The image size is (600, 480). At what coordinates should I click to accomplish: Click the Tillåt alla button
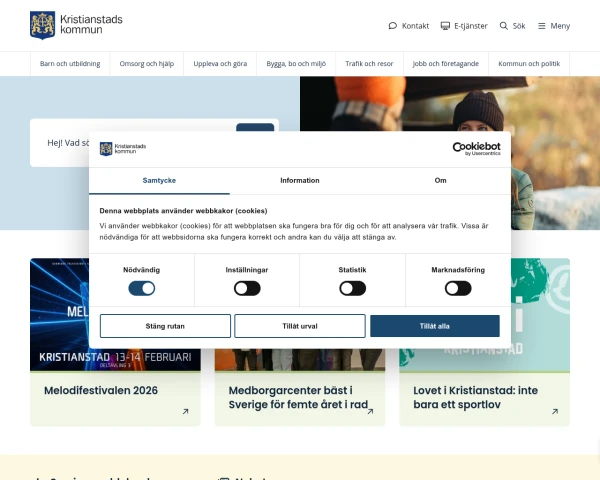(435, 326)
